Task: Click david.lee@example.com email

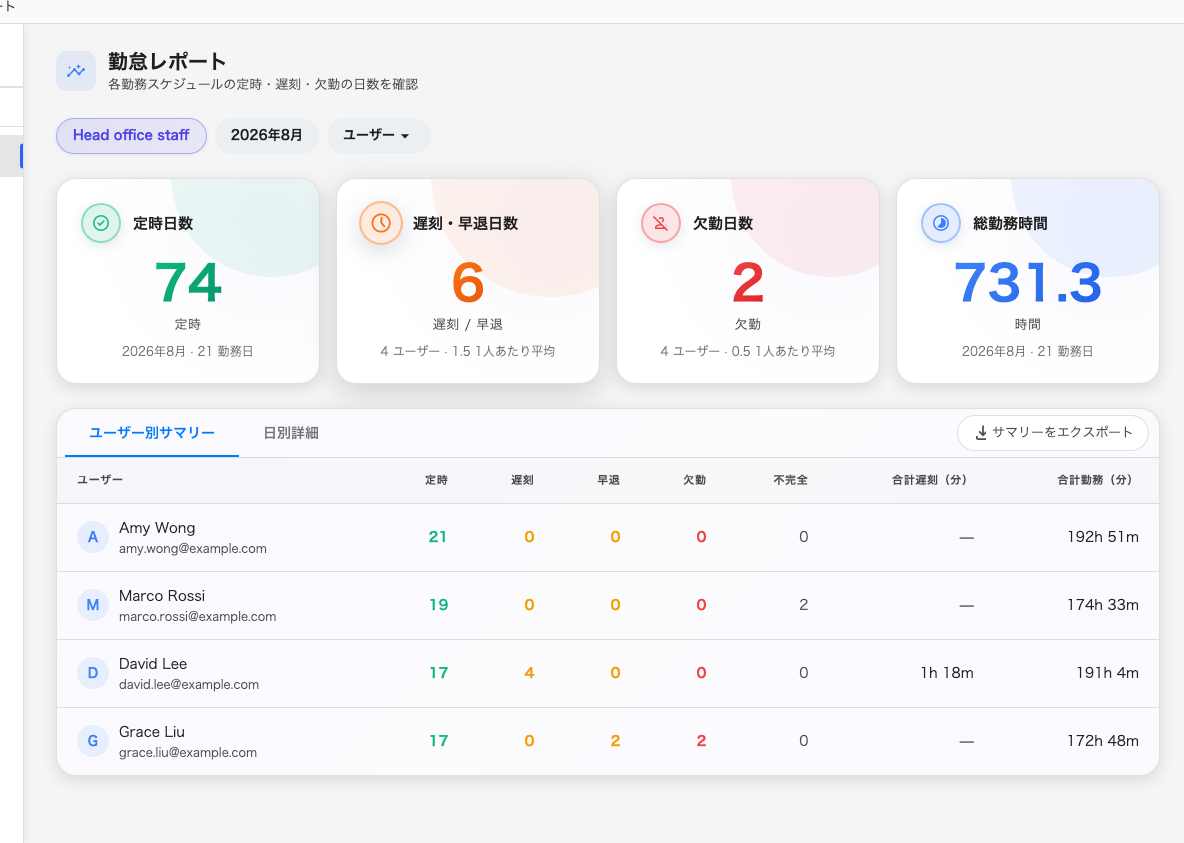Action: tap(189, 684)
